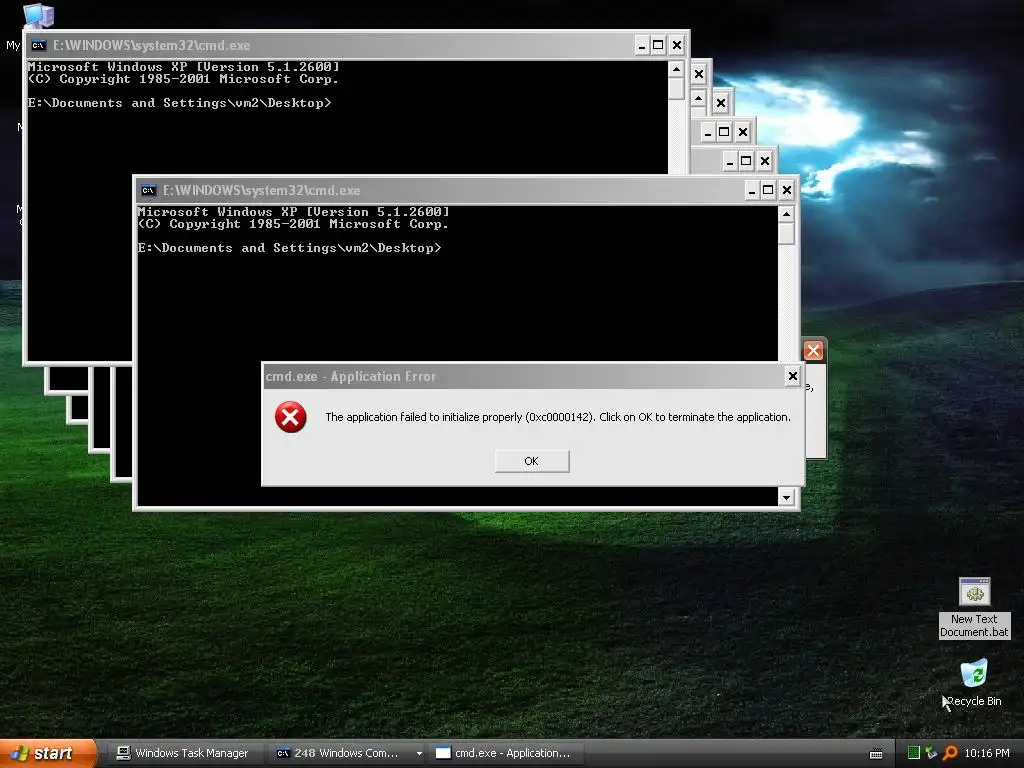1024x768 pixels.
Task: Click the scroll up arrow in the rear cmd window
Action: tap(677, 69)
